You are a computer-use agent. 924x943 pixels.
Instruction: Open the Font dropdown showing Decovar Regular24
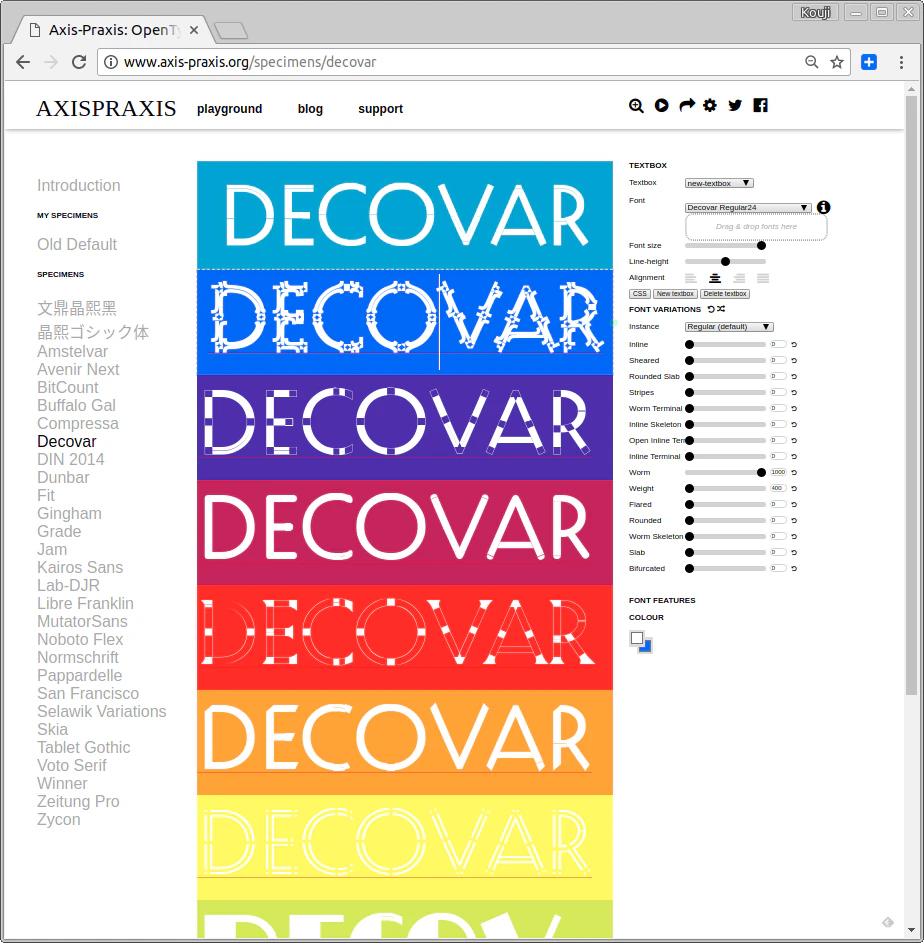point(748,207)
